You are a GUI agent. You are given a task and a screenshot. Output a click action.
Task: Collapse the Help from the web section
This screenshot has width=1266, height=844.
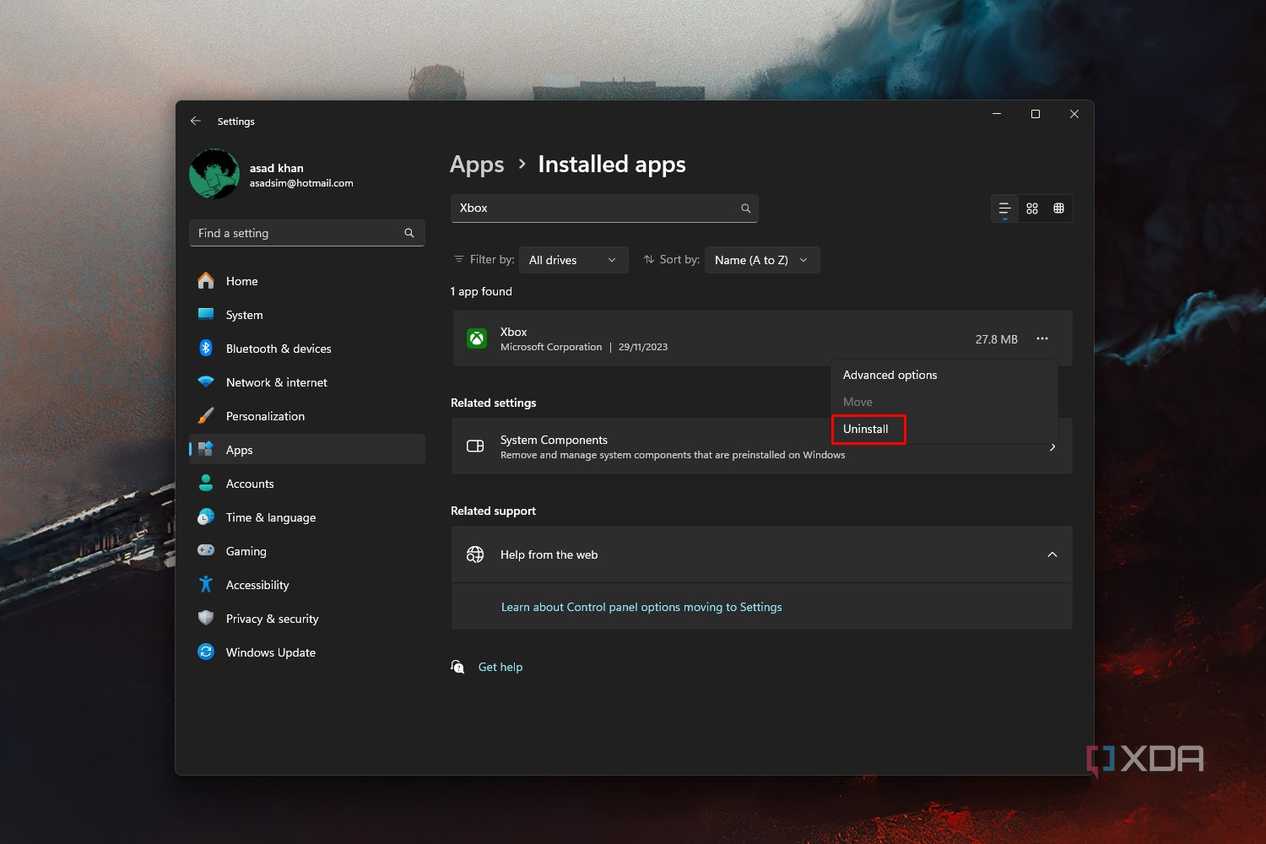[x=1052, y=554]
